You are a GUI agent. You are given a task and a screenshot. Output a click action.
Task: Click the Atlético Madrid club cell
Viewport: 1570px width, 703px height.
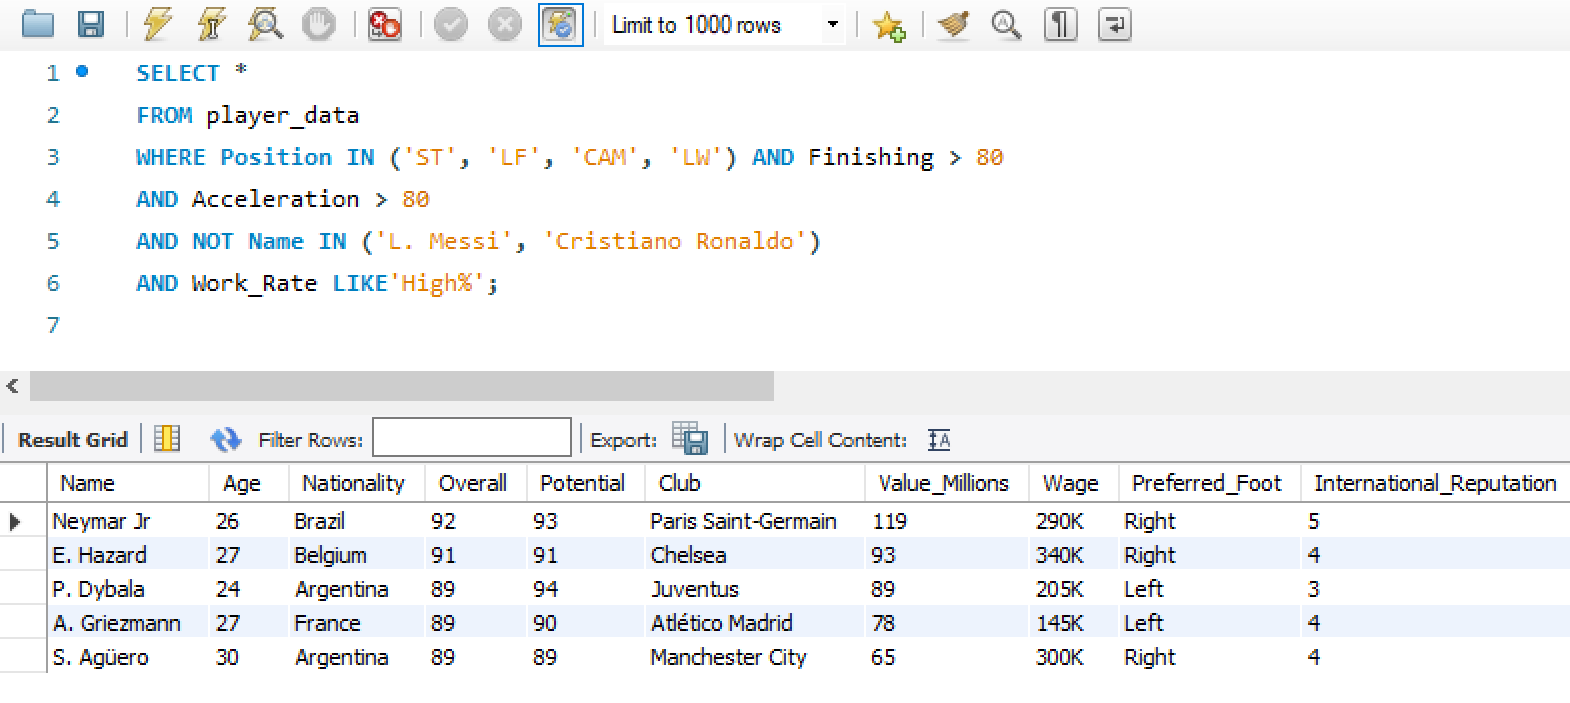[755, 623]
